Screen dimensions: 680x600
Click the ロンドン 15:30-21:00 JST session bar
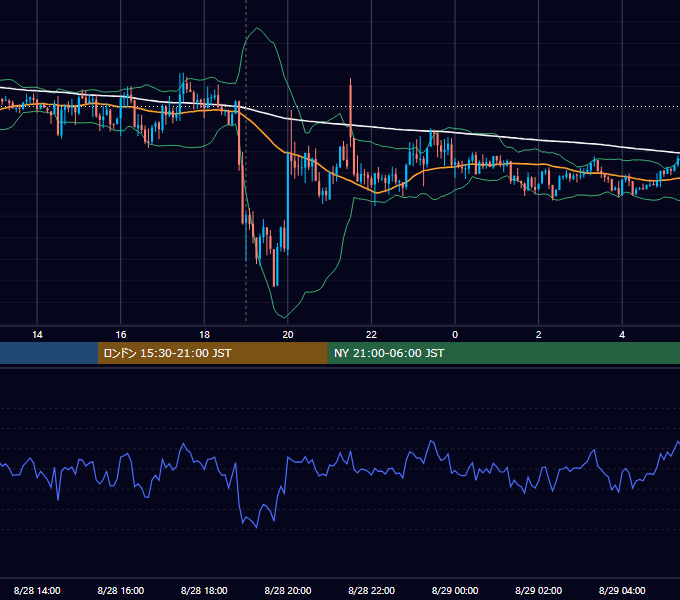(x=212, y=353)
